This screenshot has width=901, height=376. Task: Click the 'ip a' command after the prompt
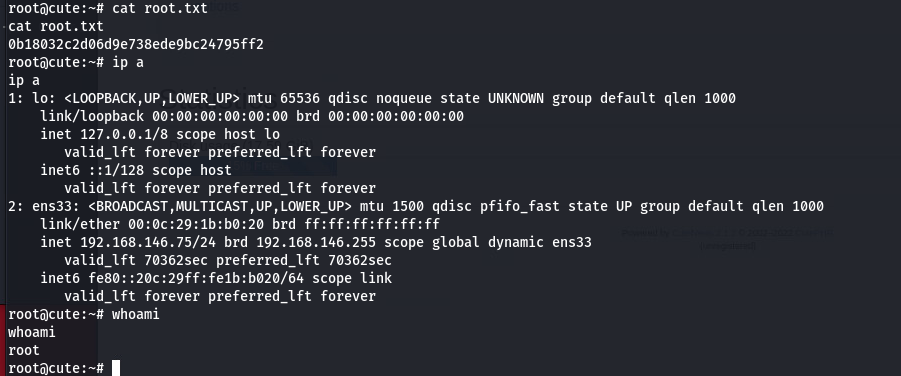128,62
